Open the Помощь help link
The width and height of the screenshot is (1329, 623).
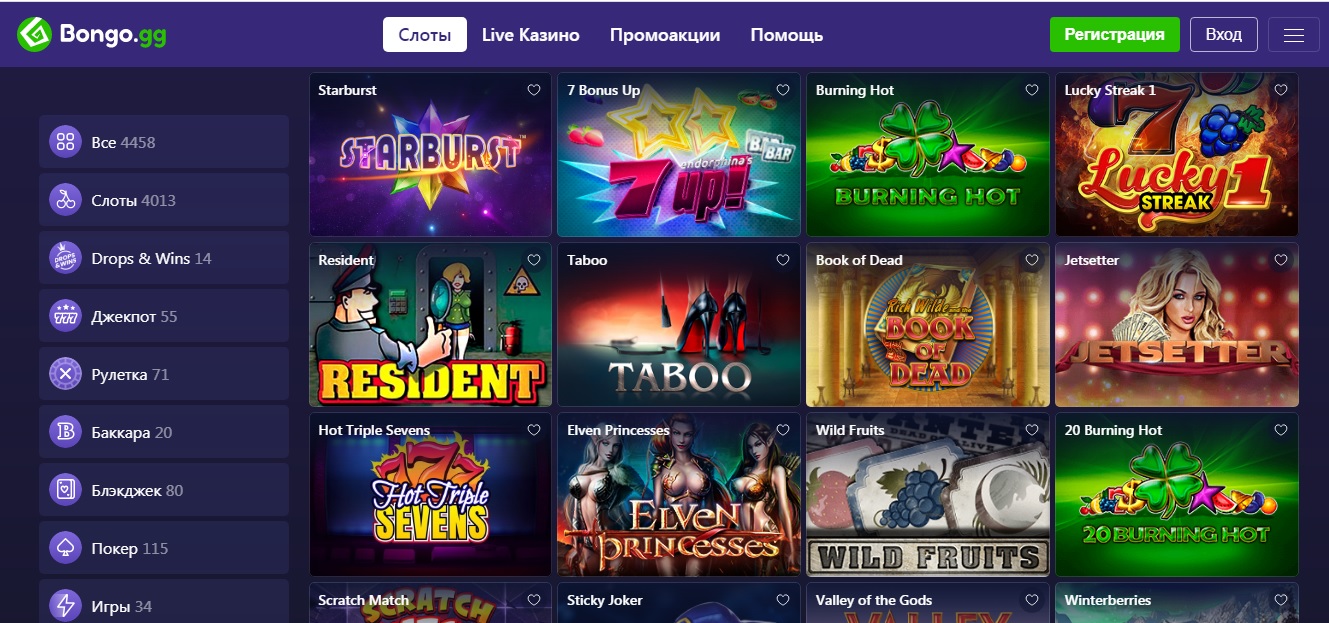pos(787,35)
